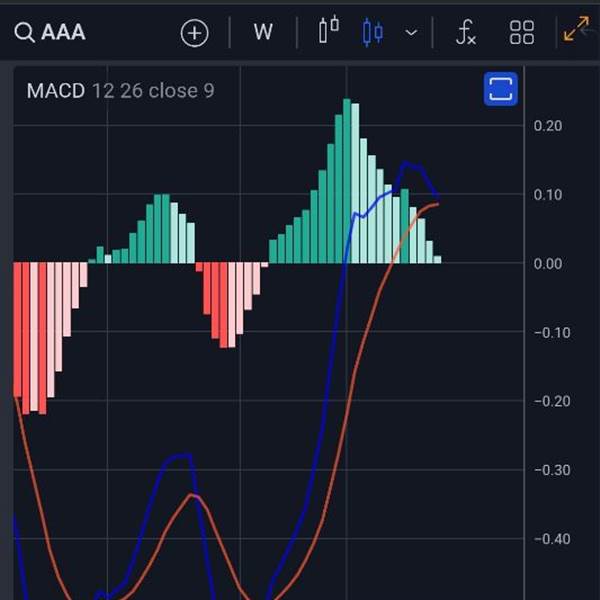Expand the chart type chevron dropdown

(411, 33)
